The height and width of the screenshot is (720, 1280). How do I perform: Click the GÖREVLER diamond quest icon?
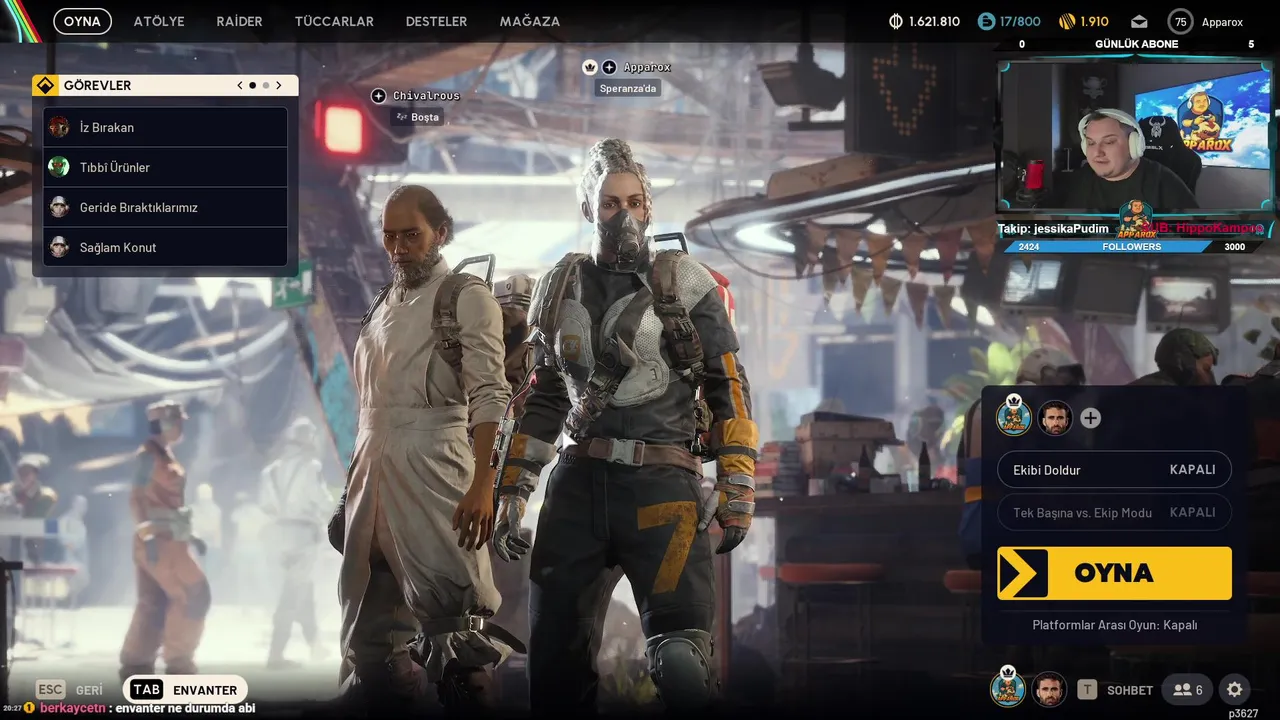point(44,86)
